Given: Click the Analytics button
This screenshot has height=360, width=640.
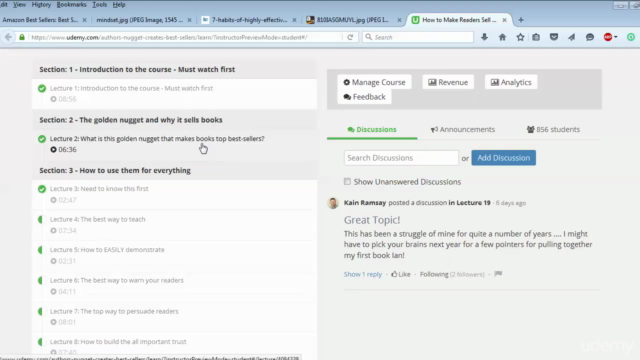Looking at the screenshot, I should [511, 82].
